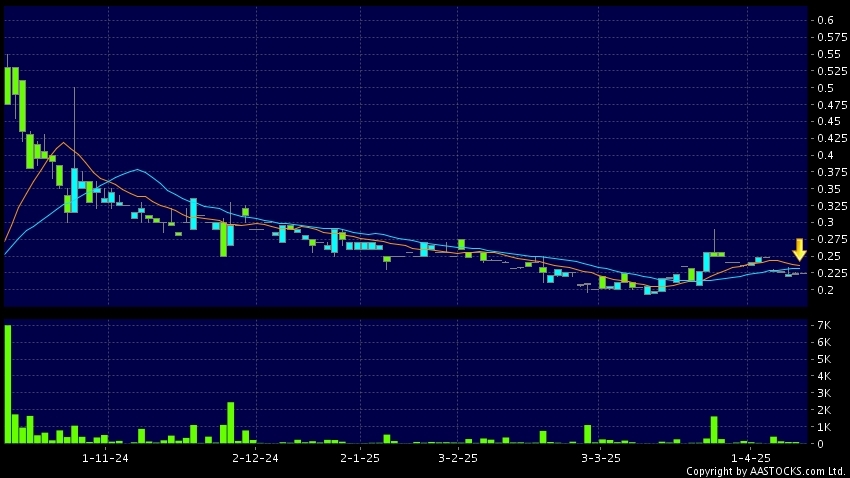Click the 2-1-25 date label
850x478 pixels.
[360, 458]
